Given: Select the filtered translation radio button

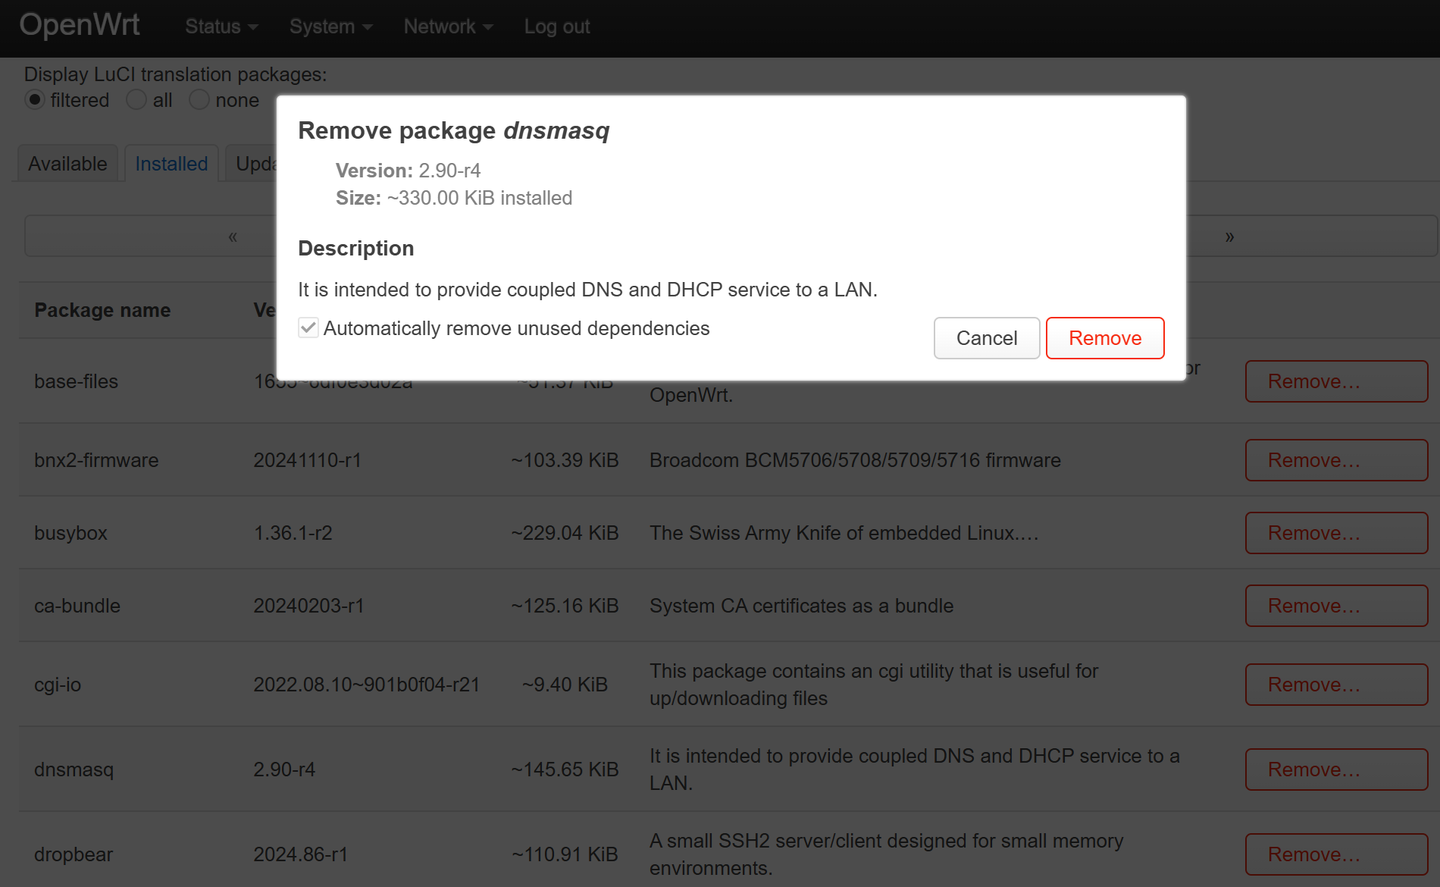Looking at the screenshot, I should click(x=35, y=100).
